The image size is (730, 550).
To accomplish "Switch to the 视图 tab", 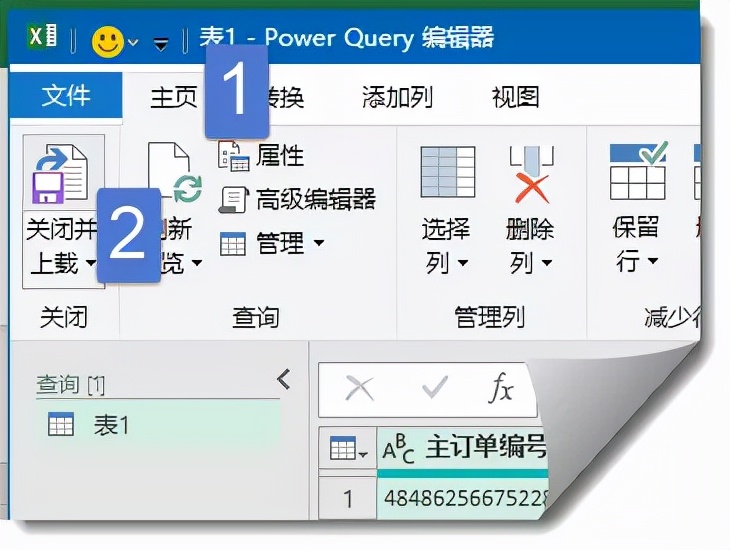I will [515, 97].
